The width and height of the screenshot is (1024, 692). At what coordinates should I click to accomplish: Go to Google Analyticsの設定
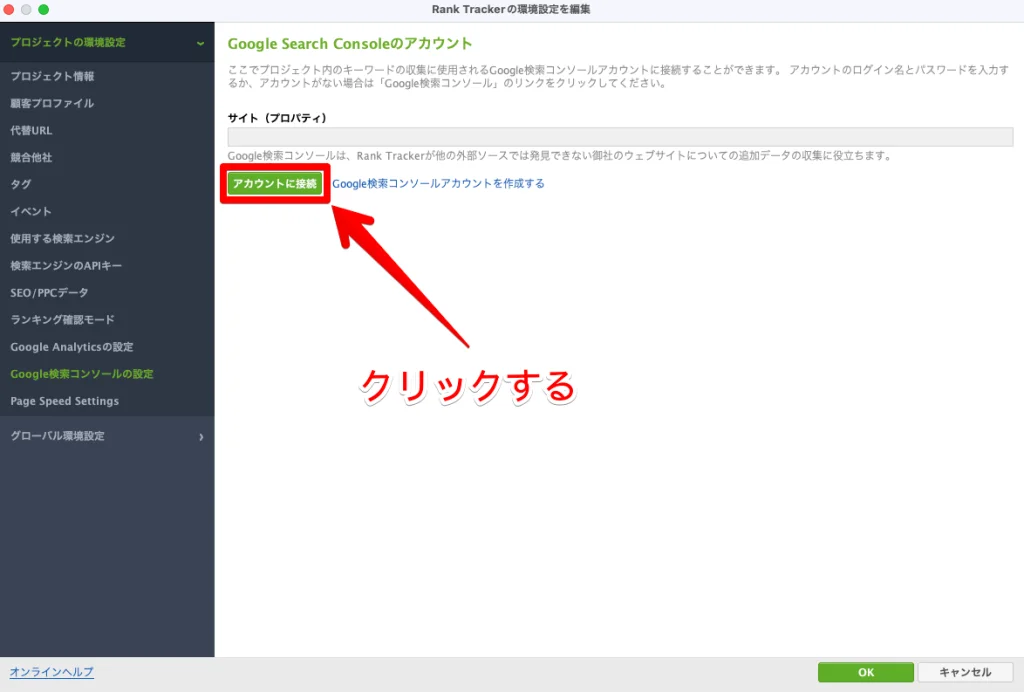tap(72, 347)
